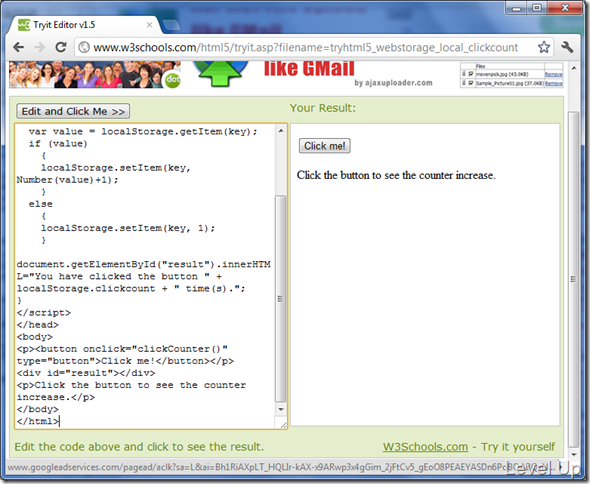Toggle the checkbox beside Sample_Picture01.jpg
Screen dimensions: 590x484
tap(470, 83)
